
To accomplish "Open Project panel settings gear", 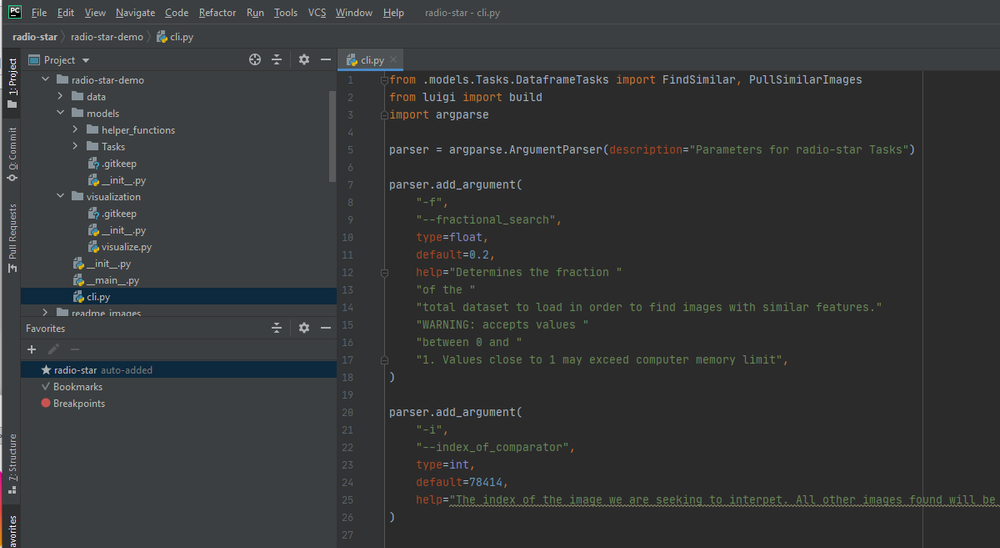I will click(x=304, y=59).
